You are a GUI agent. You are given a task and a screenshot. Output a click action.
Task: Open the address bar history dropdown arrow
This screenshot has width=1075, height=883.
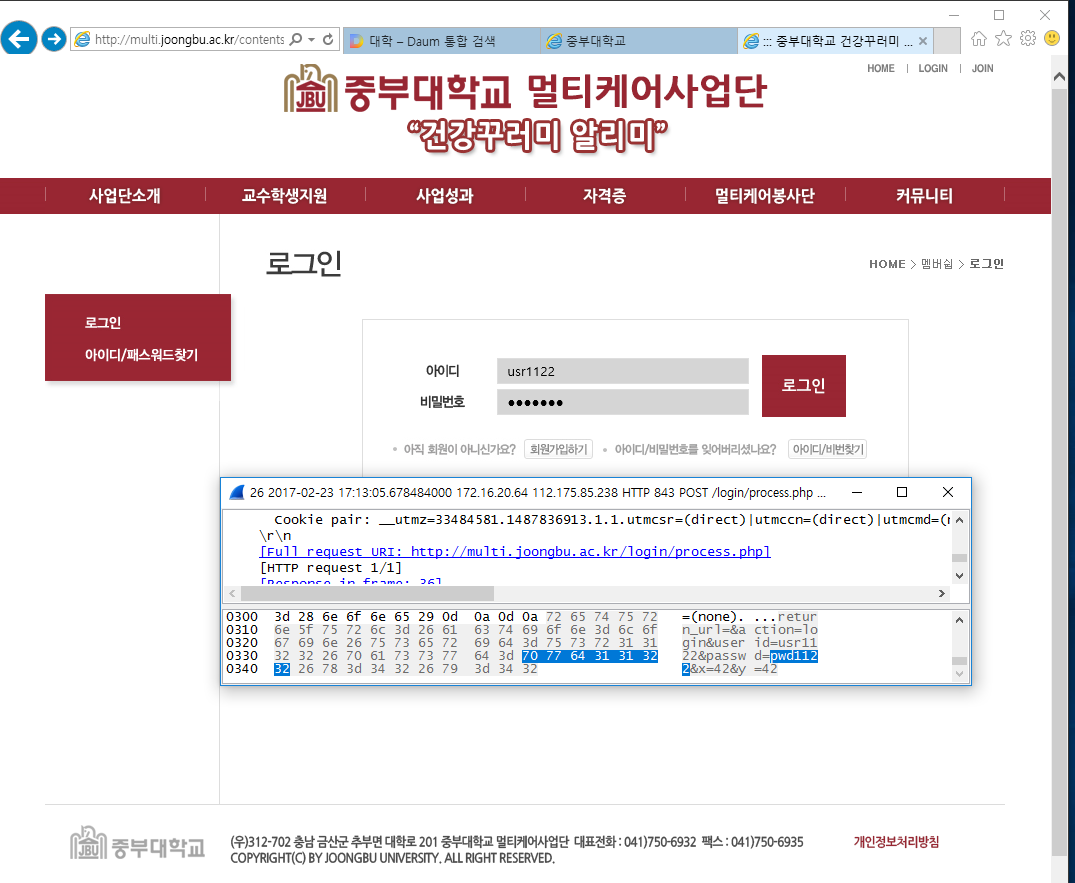tap(311, 40)
